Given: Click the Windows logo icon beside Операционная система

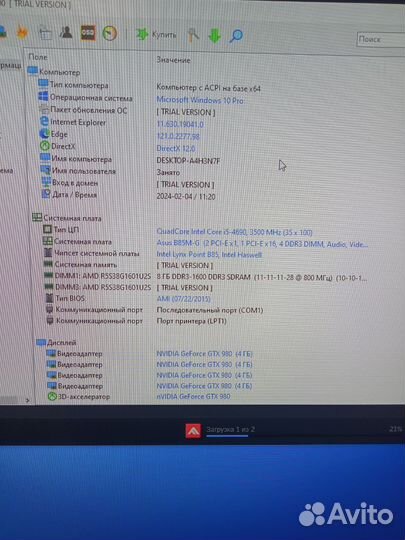Looking at the screenshot, I should [x=43, y=96].
